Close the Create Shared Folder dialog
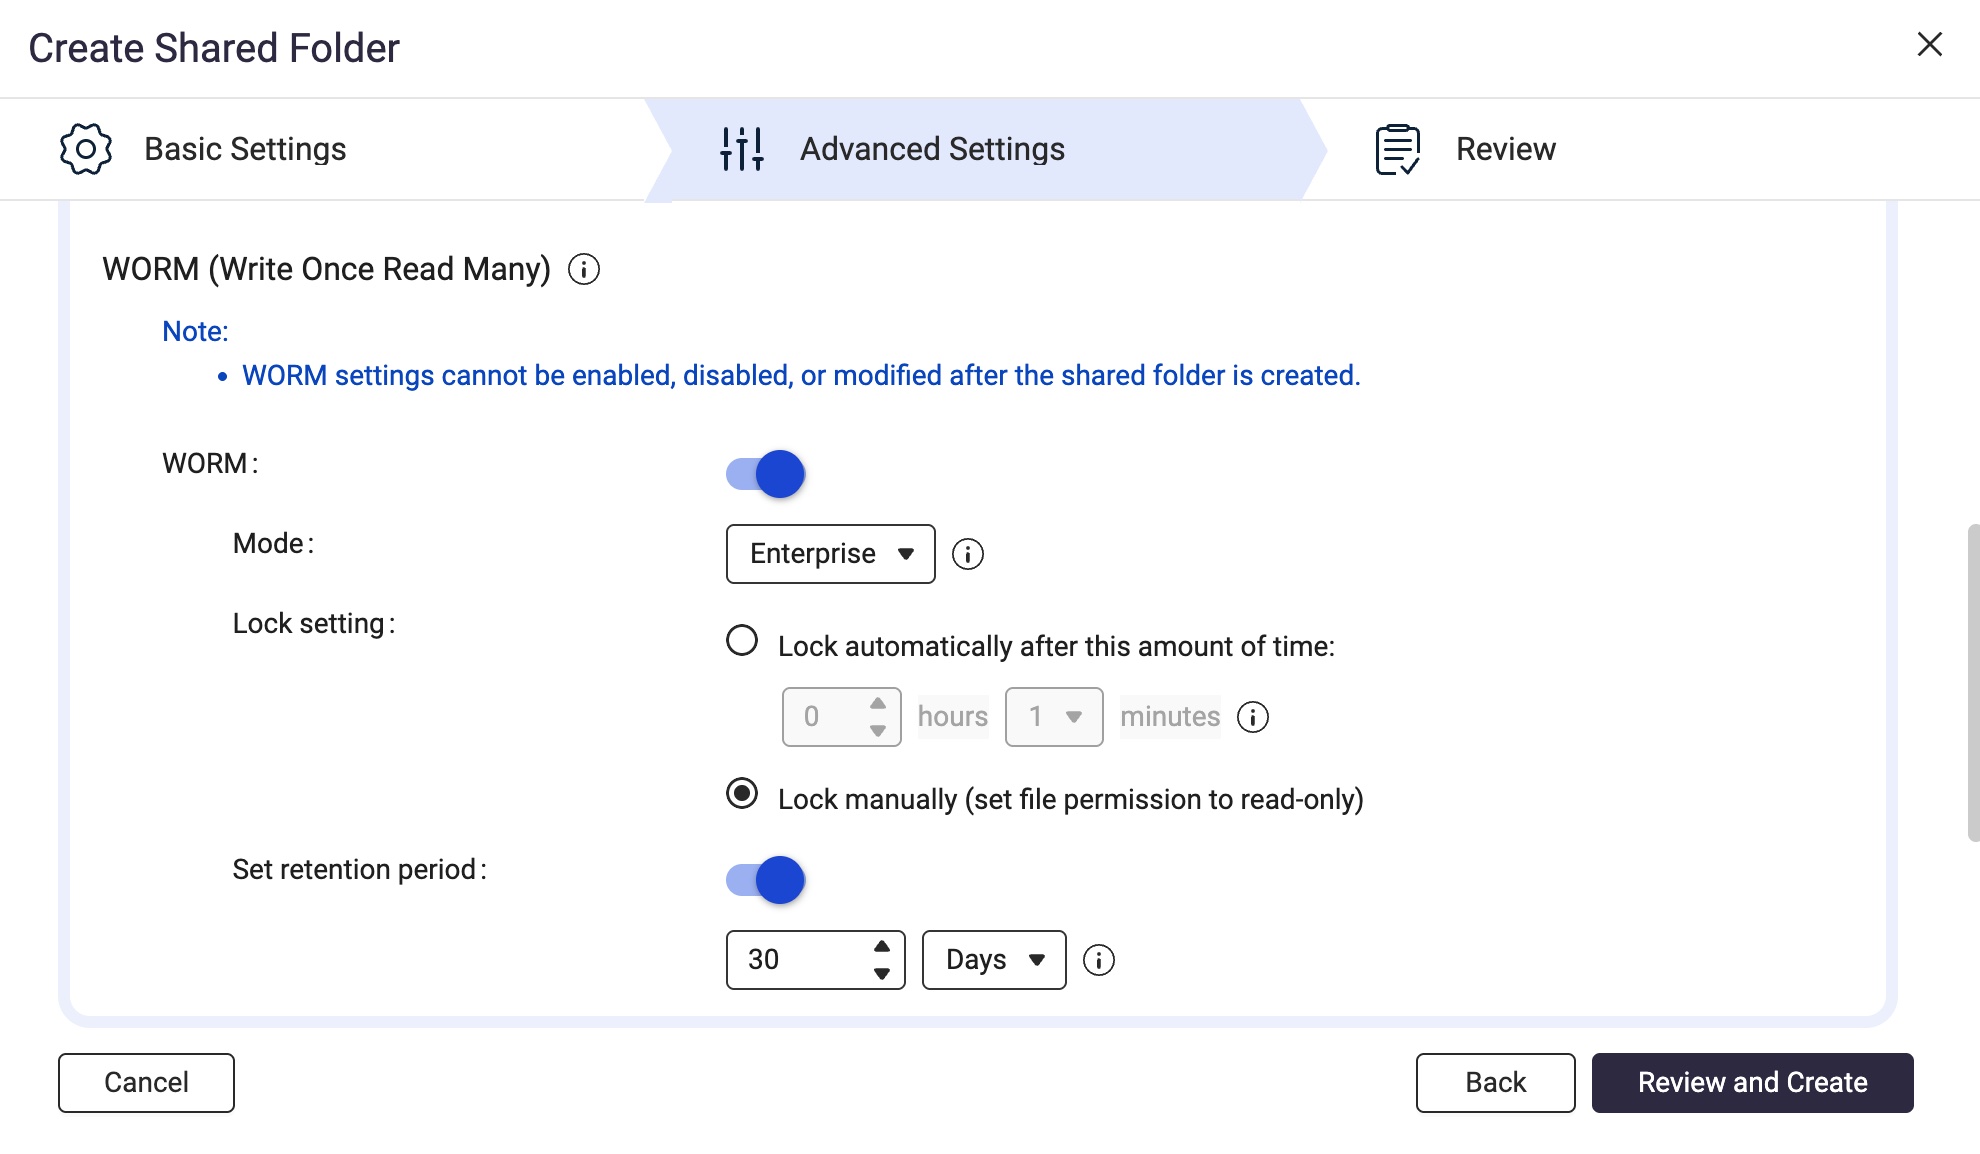 1929,44
